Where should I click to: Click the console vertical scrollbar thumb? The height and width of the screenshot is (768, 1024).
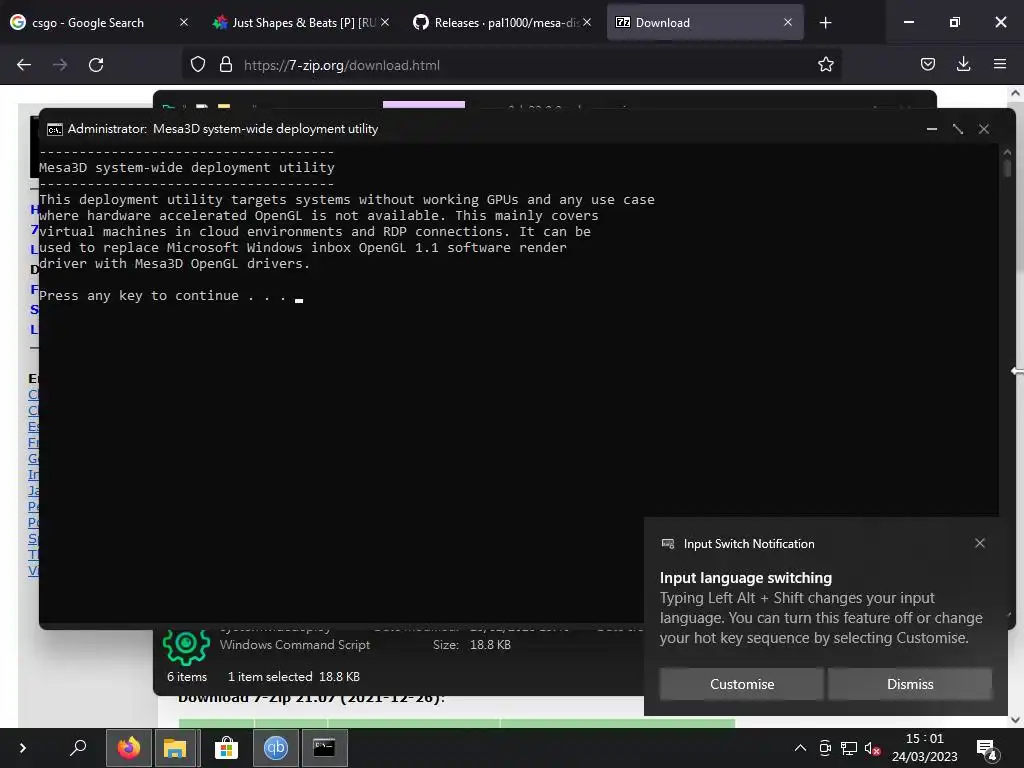1008,167
